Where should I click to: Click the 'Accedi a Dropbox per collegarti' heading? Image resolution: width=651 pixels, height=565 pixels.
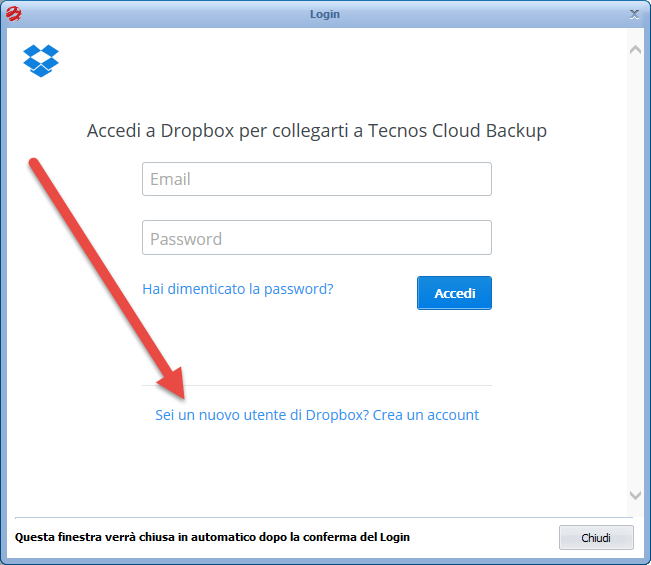pos(317,131)
